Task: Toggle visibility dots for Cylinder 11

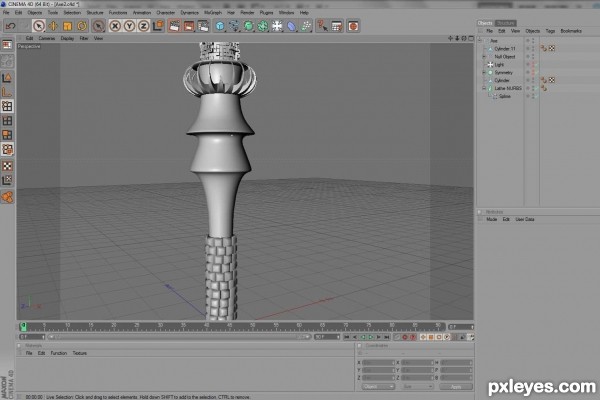Action: (x=533, y=49)
